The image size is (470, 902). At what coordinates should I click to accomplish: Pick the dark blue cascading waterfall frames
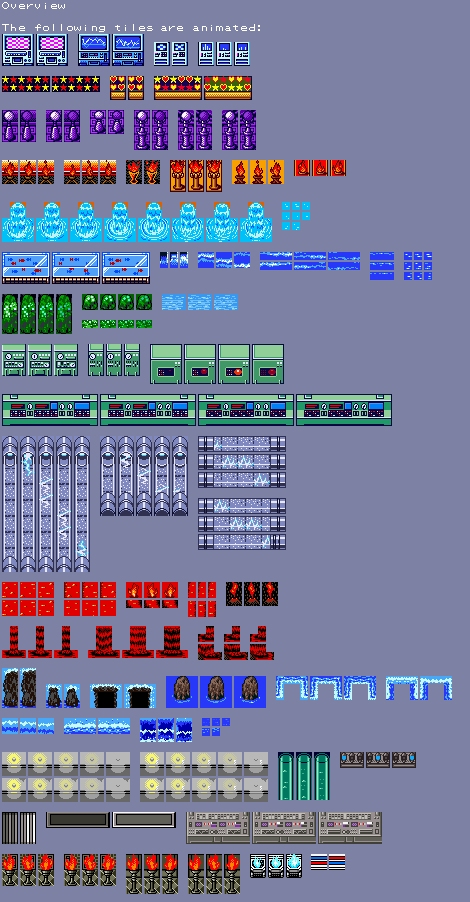[x=166, y=730]
